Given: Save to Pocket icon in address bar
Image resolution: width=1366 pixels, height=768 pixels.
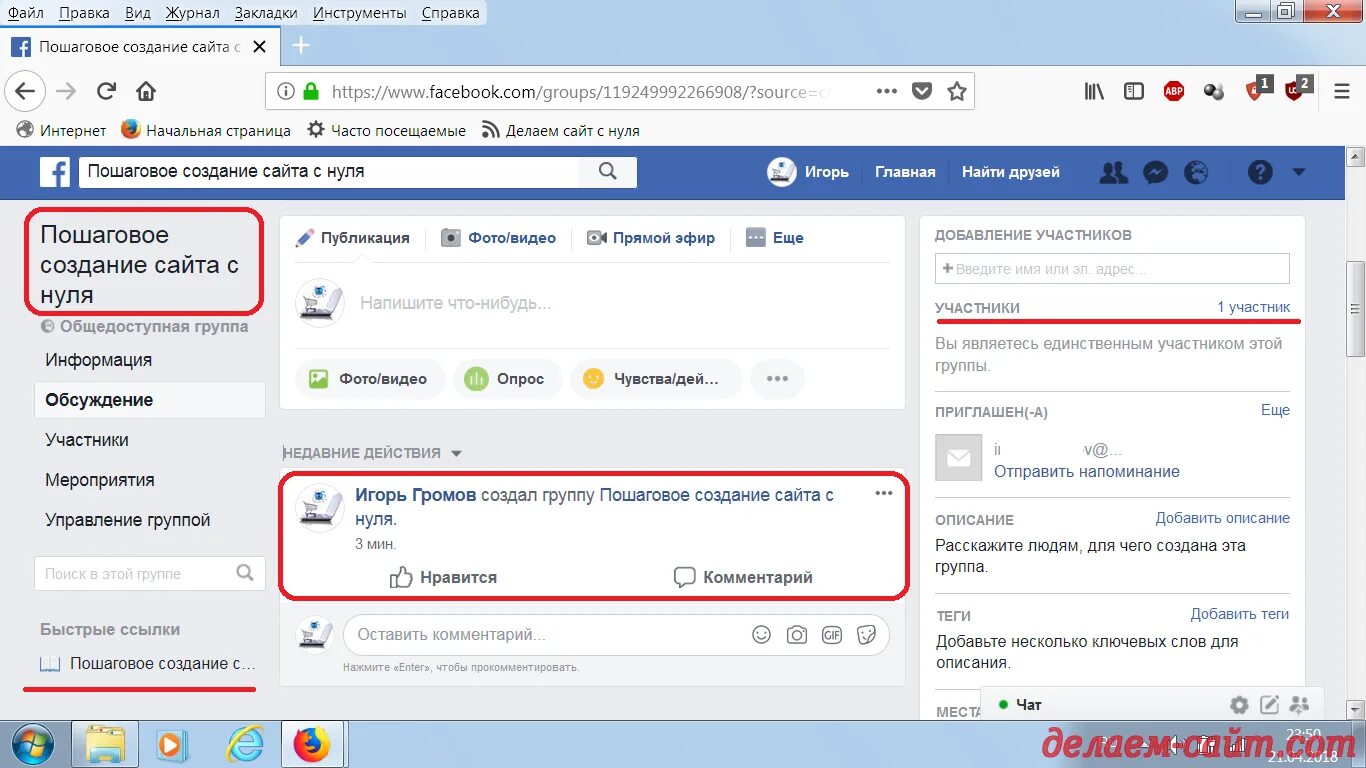Looking at the screenshot, I should pyautogui.click(x=922, y=91).
